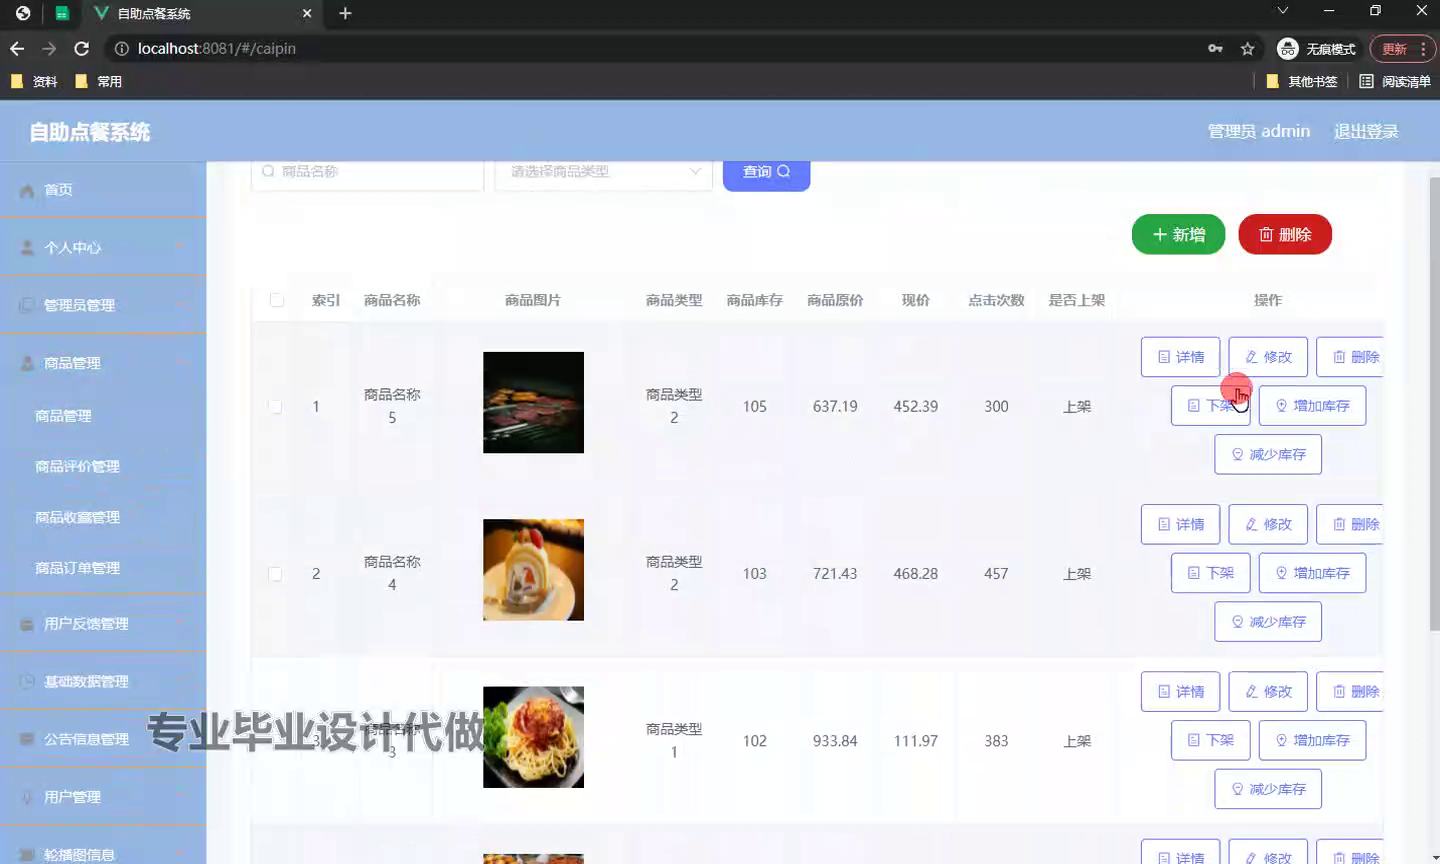
Task: Open the 常用 bookmark folder
Action: 98,81
